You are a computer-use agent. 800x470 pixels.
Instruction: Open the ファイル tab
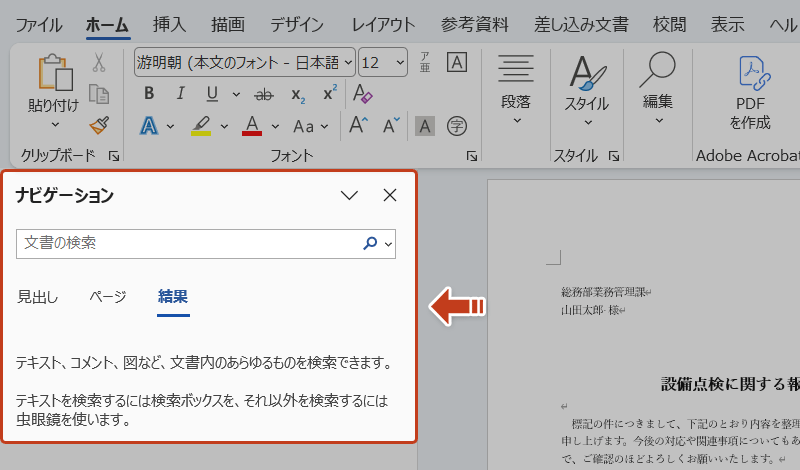pyautogui.click(x=39, y=24)
